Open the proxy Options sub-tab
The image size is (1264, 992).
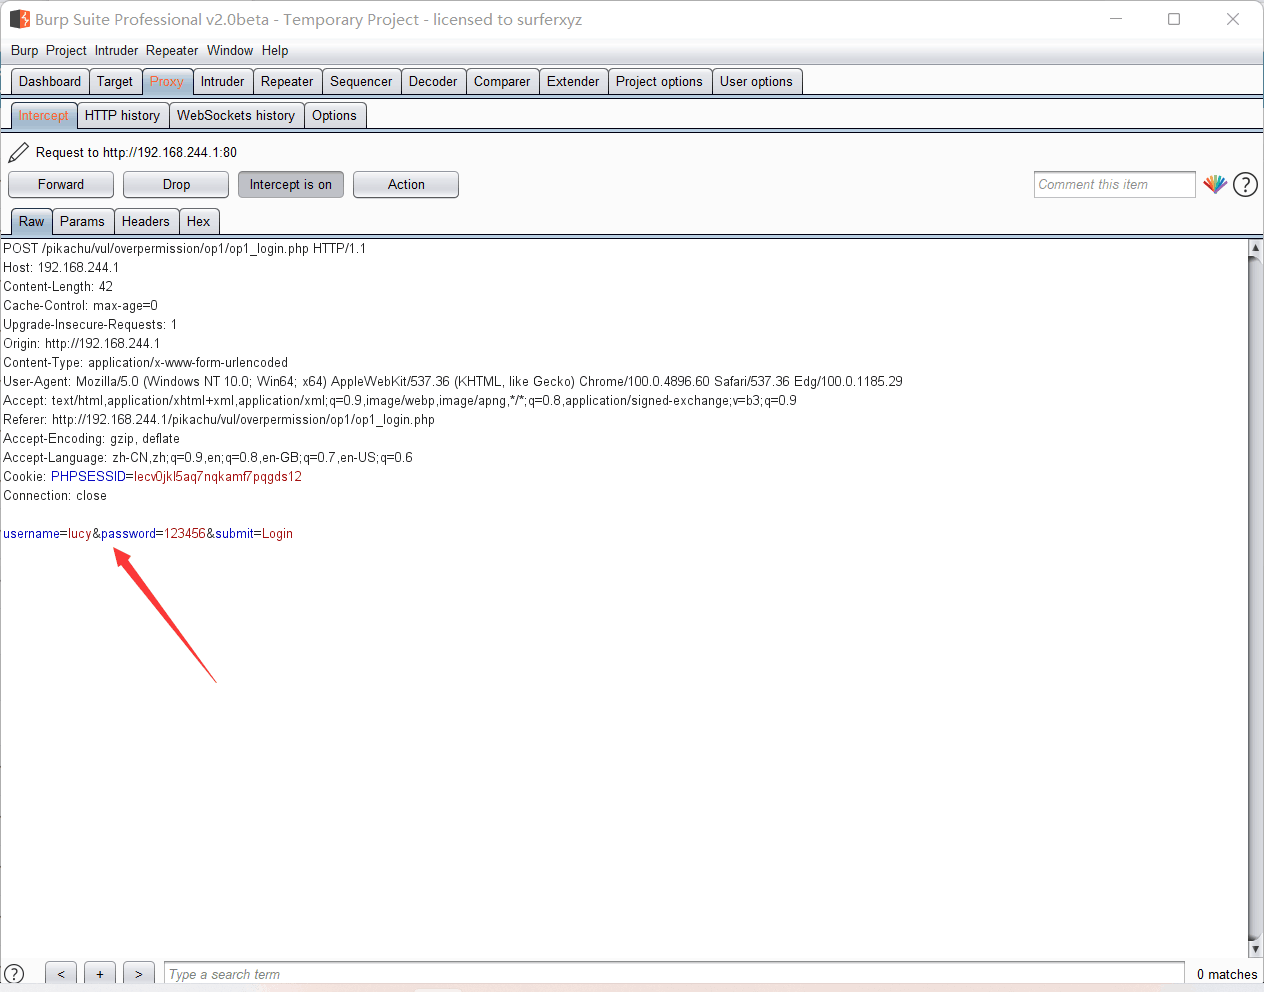click(x=334, y=116)
